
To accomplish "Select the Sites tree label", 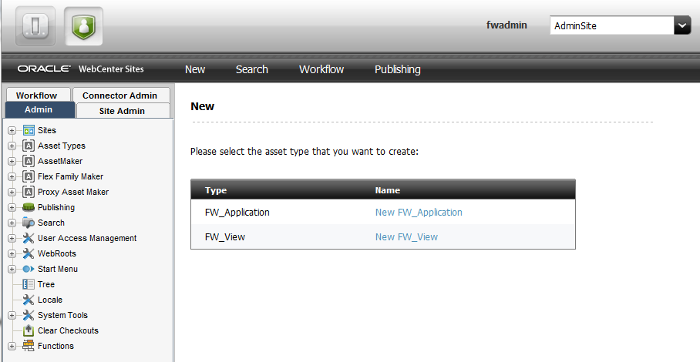I will [47, 130].
